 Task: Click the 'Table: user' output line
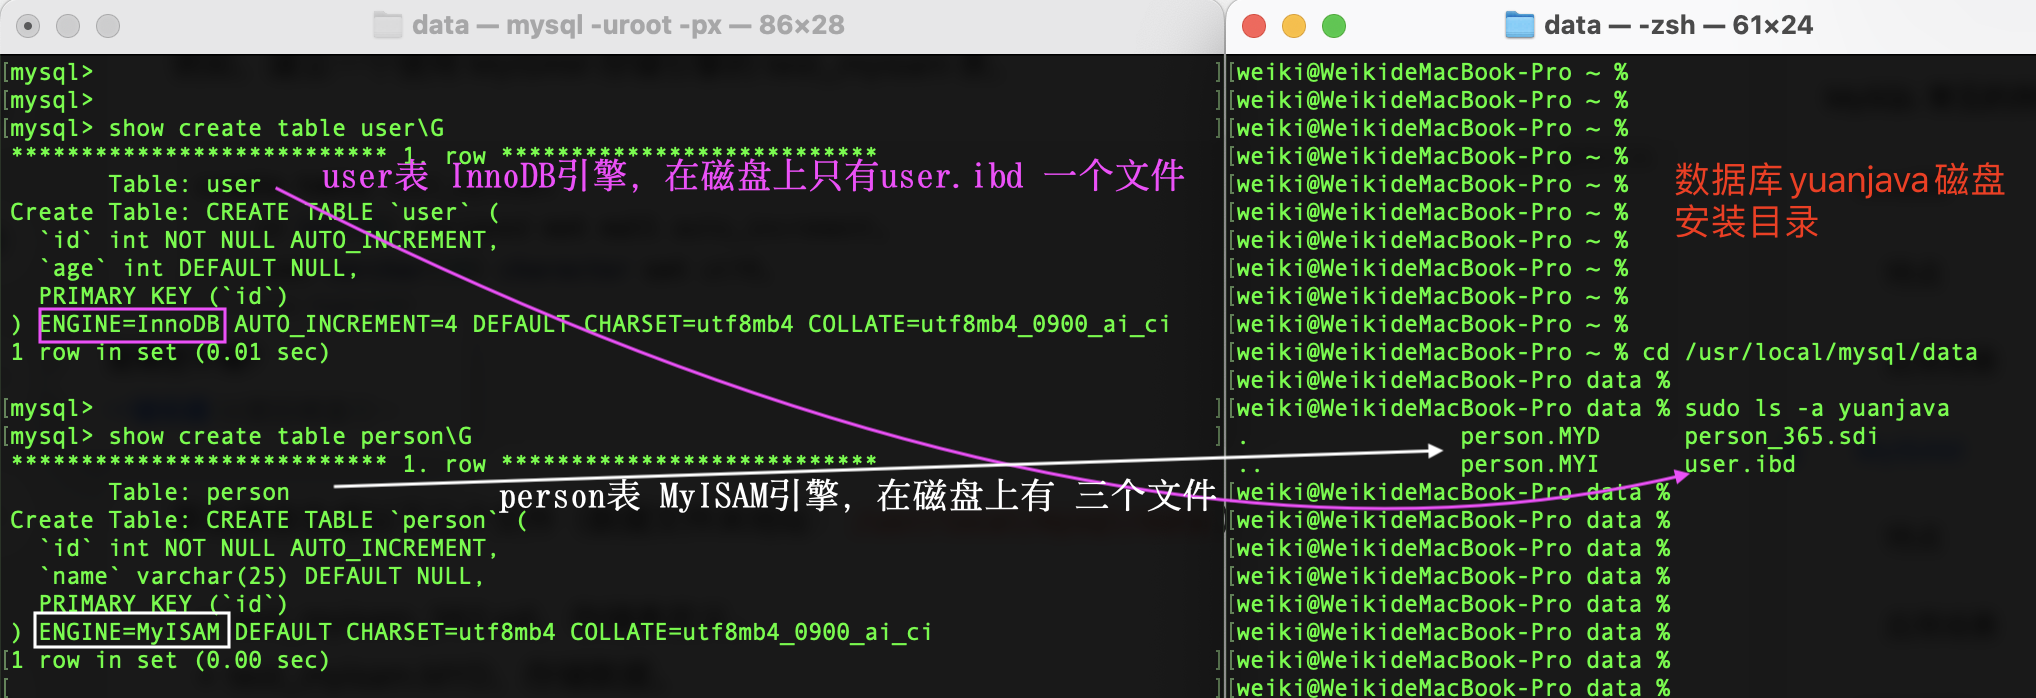[184, 184]
